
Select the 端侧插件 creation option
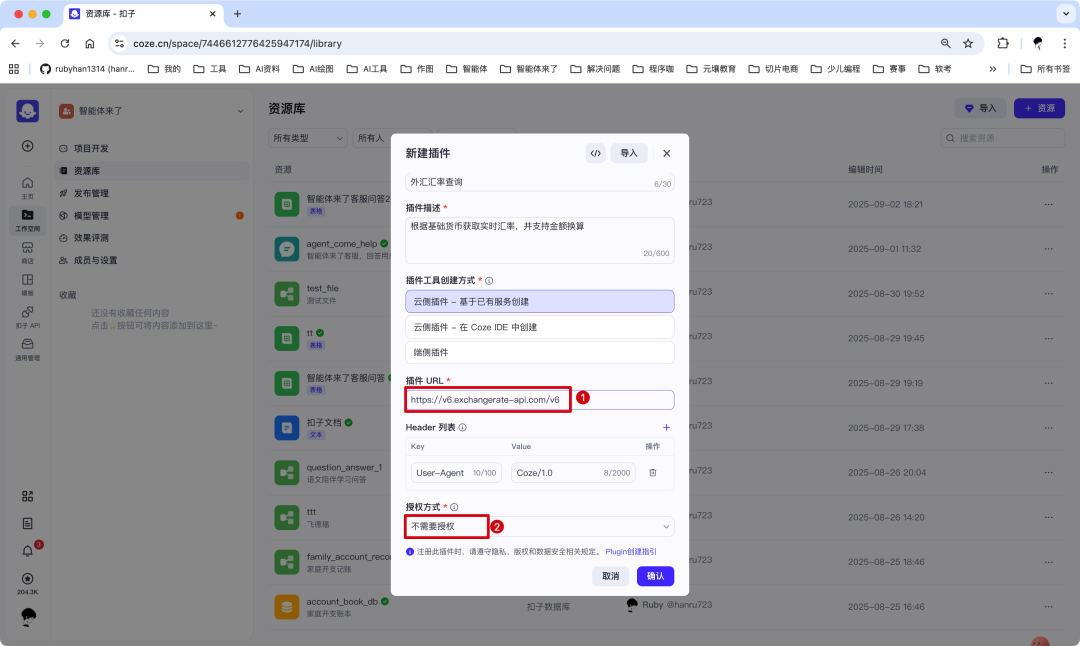click(539, 352)
